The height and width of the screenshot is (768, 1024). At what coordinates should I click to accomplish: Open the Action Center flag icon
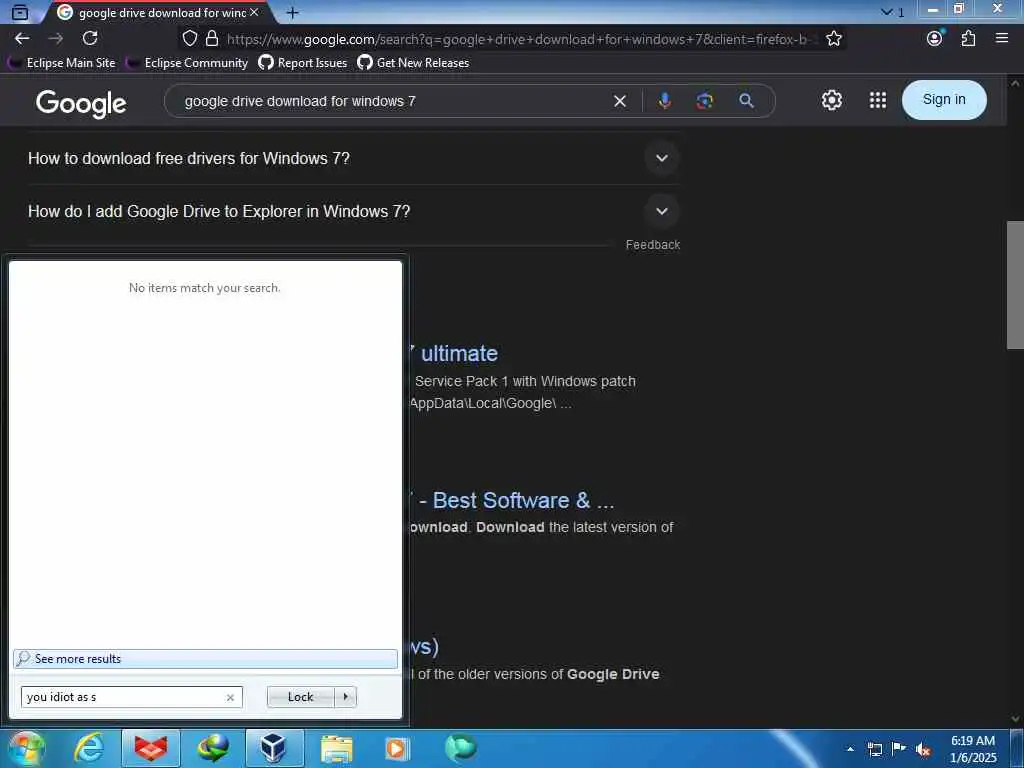(x=899, y=749)
